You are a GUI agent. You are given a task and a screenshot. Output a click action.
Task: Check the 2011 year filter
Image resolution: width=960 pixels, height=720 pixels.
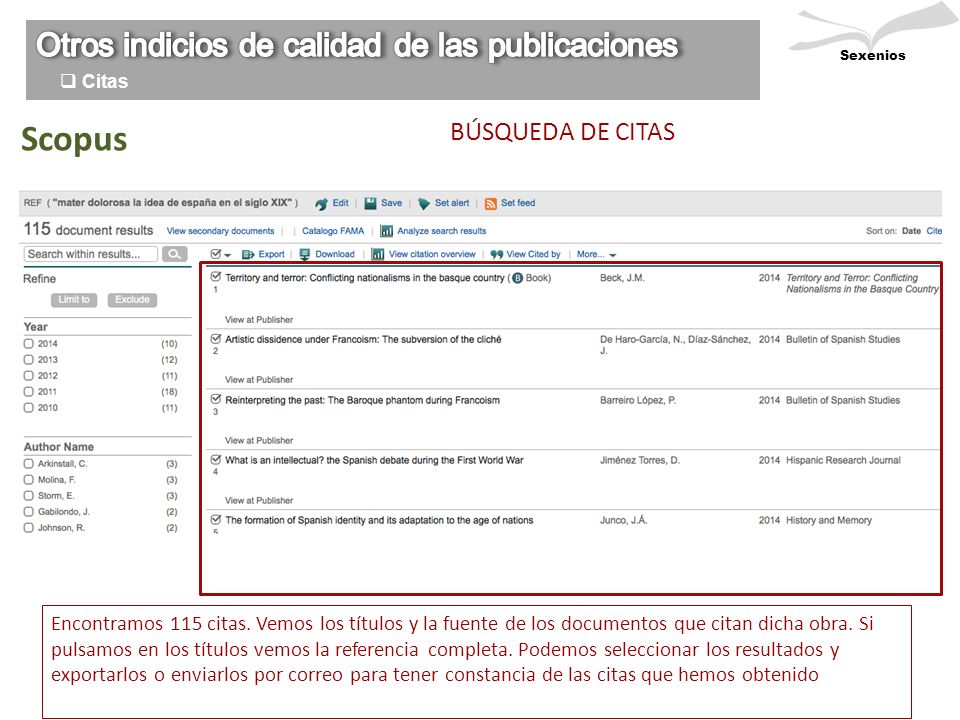click(29, 391)
